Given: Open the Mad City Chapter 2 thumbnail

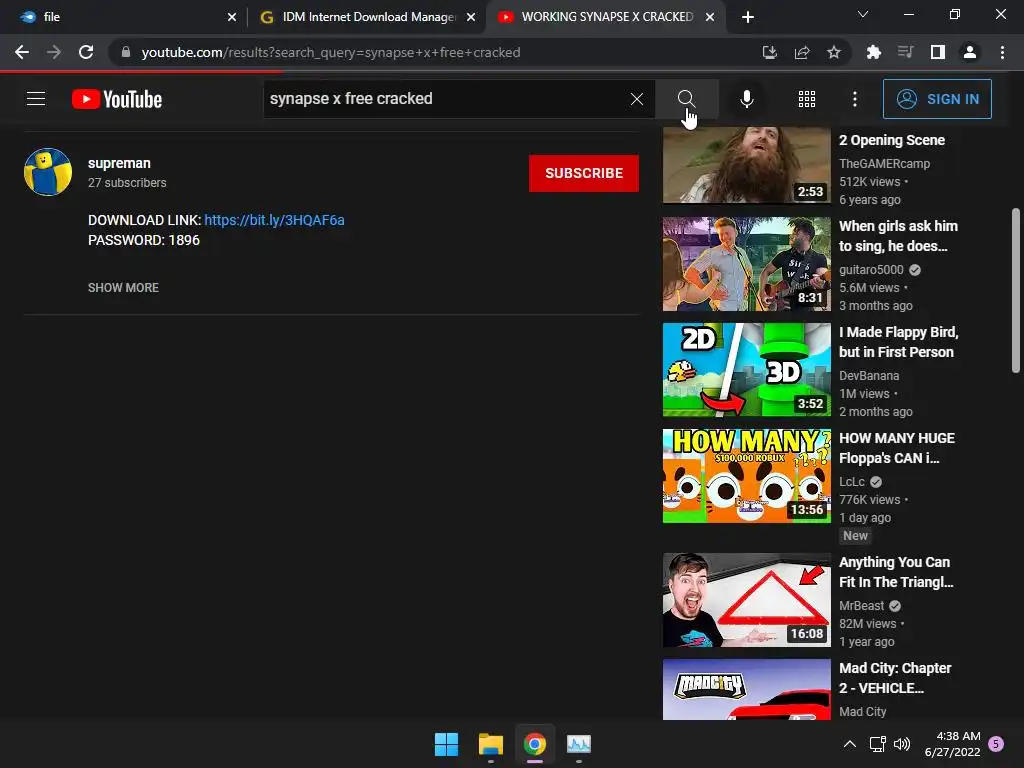Looking at the screenshot, I should pyautogui.click(x=746, y=690).
